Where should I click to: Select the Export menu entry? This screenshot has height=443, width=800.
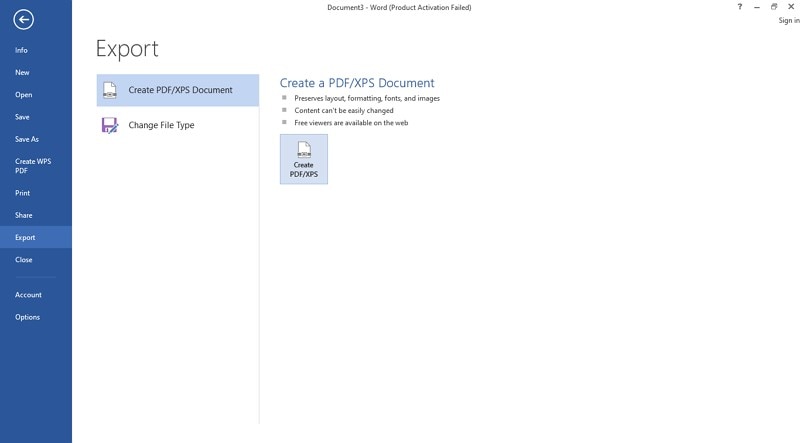coord(36,237)
